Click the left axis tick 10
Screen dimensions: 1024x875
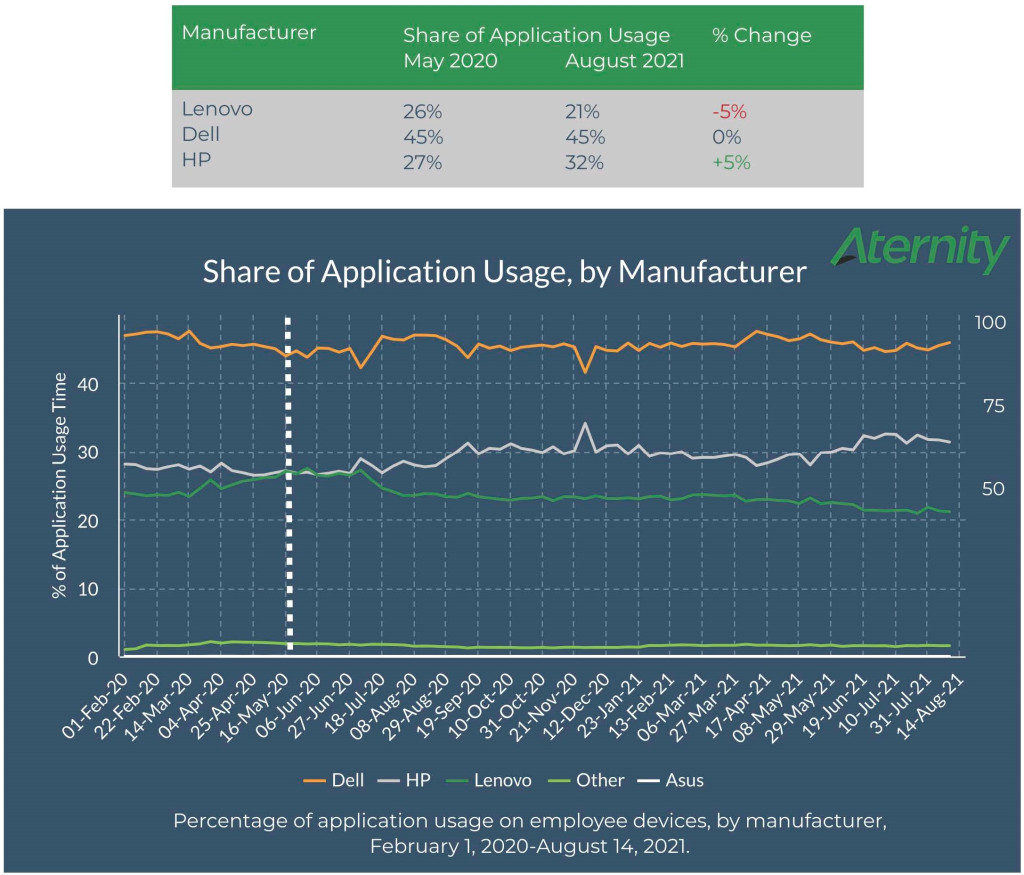click(x=88, y=590)
